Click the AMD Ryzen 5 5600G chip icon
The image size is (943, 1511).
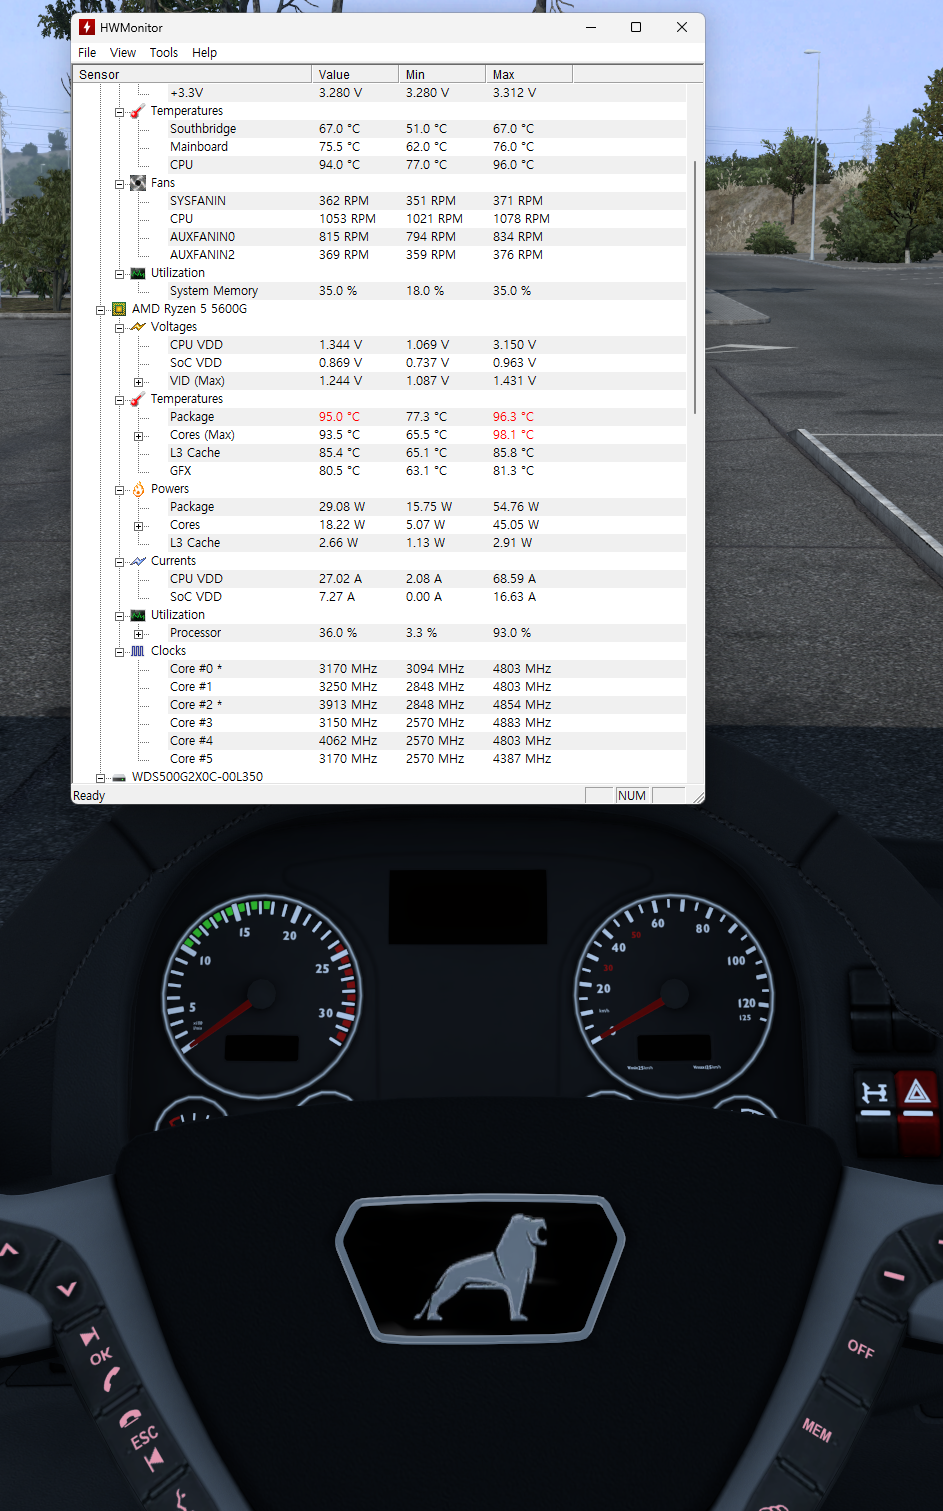click(x=119, y=309)
